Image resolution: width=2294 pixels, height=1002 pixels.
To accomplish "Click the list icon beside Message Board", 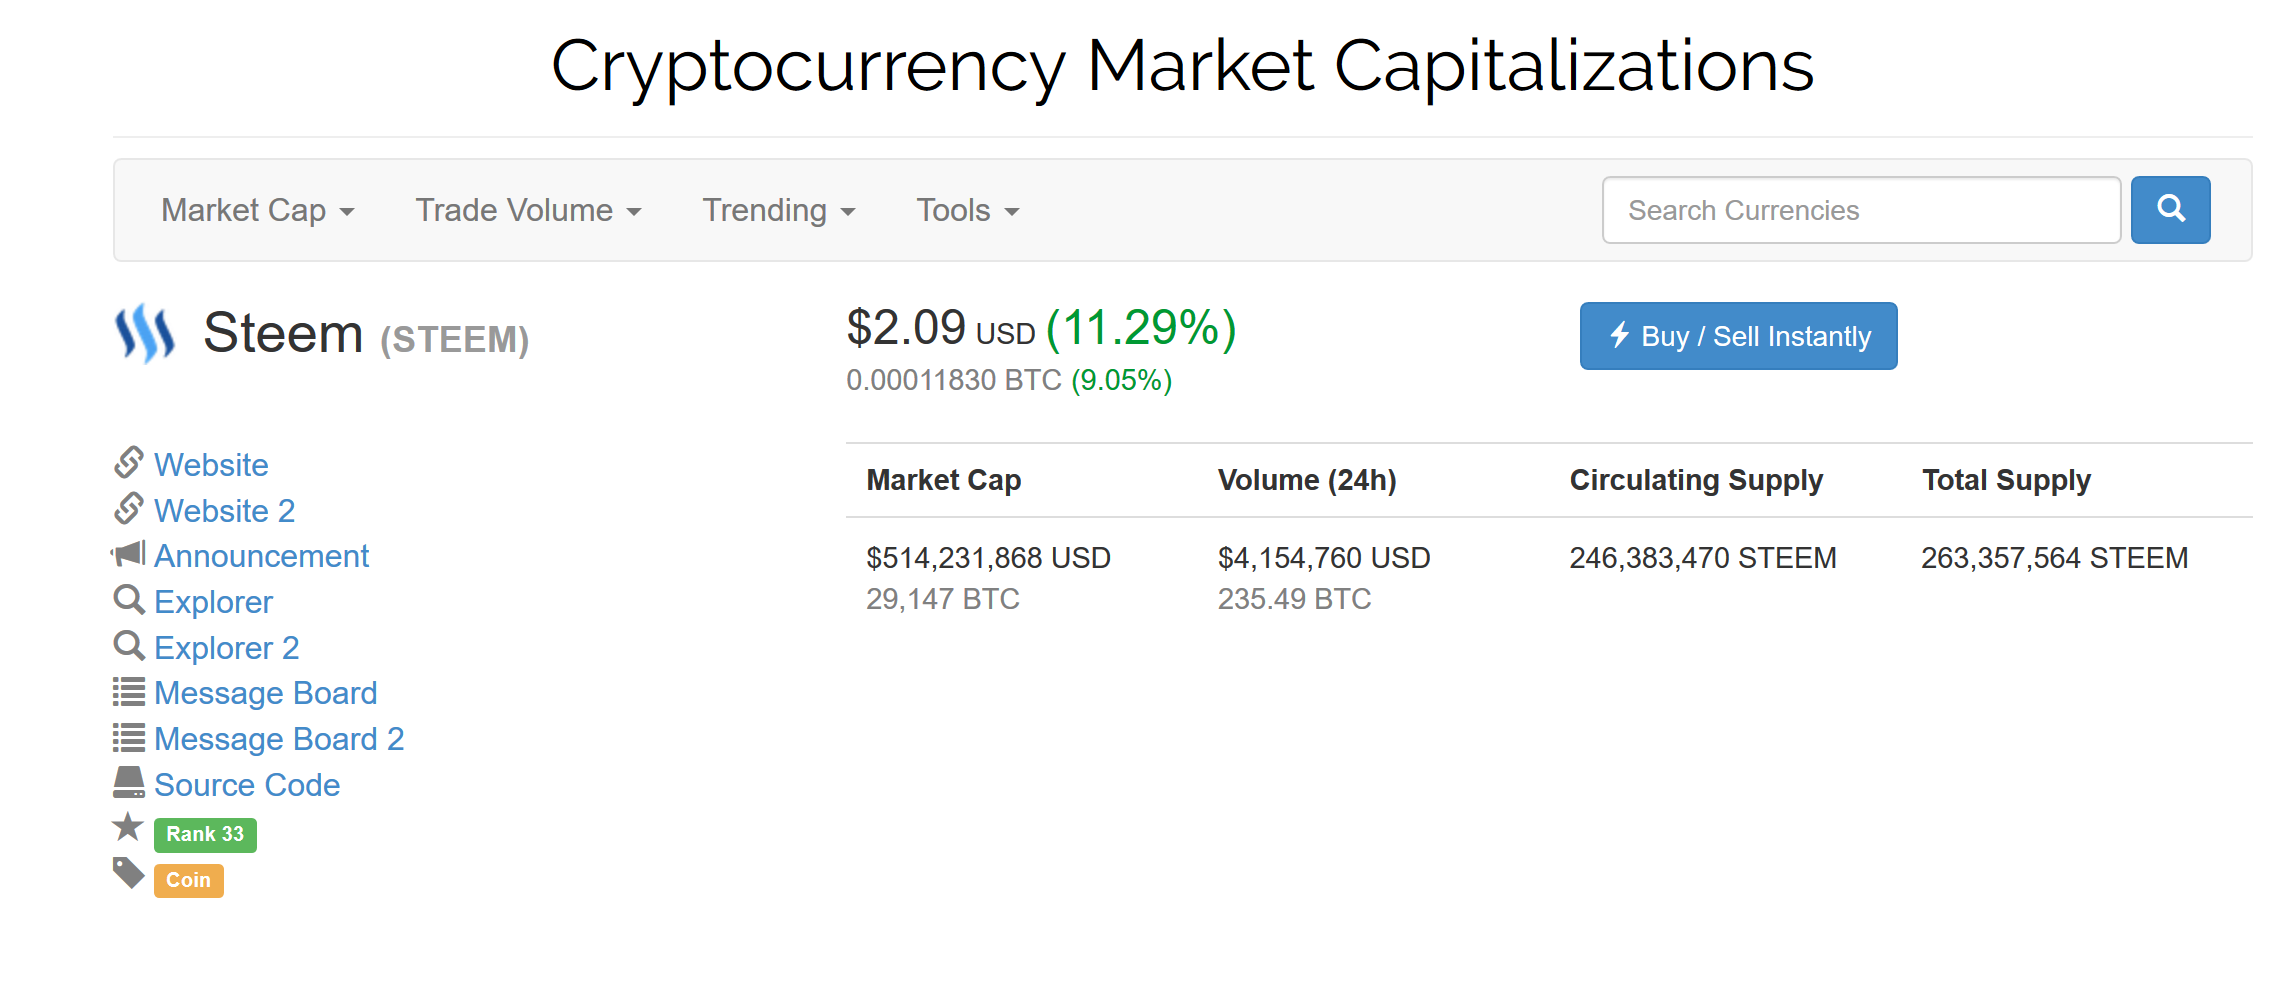I will 129,692.
